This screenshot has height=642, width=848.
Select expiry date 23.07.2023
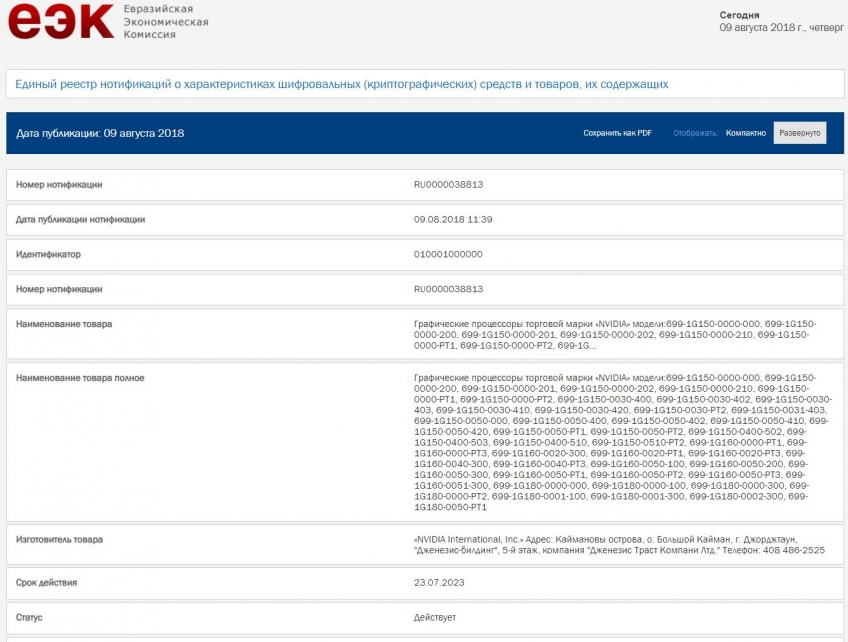point(439,583)
